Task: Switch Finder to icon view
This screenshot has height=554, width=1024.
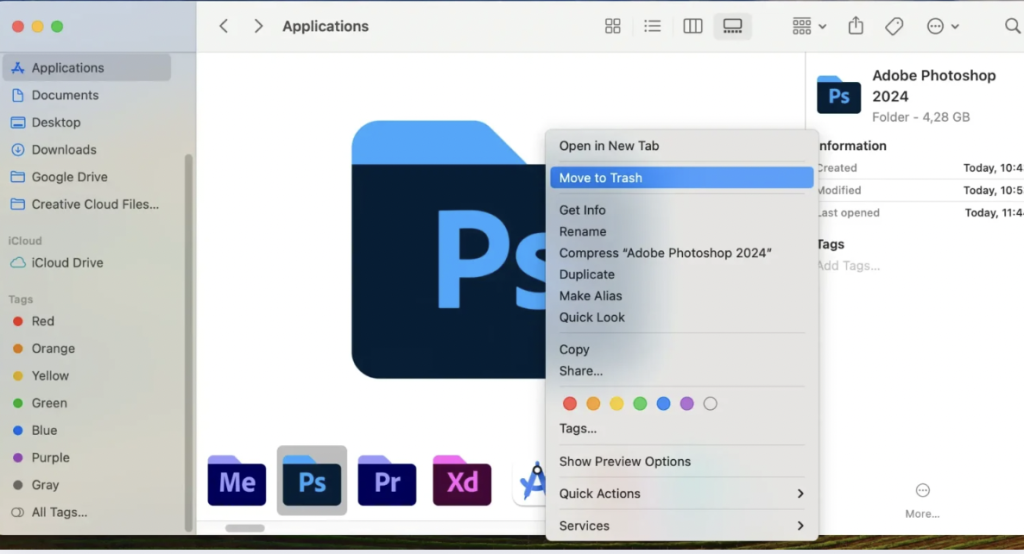Action: tap(613, 27)
